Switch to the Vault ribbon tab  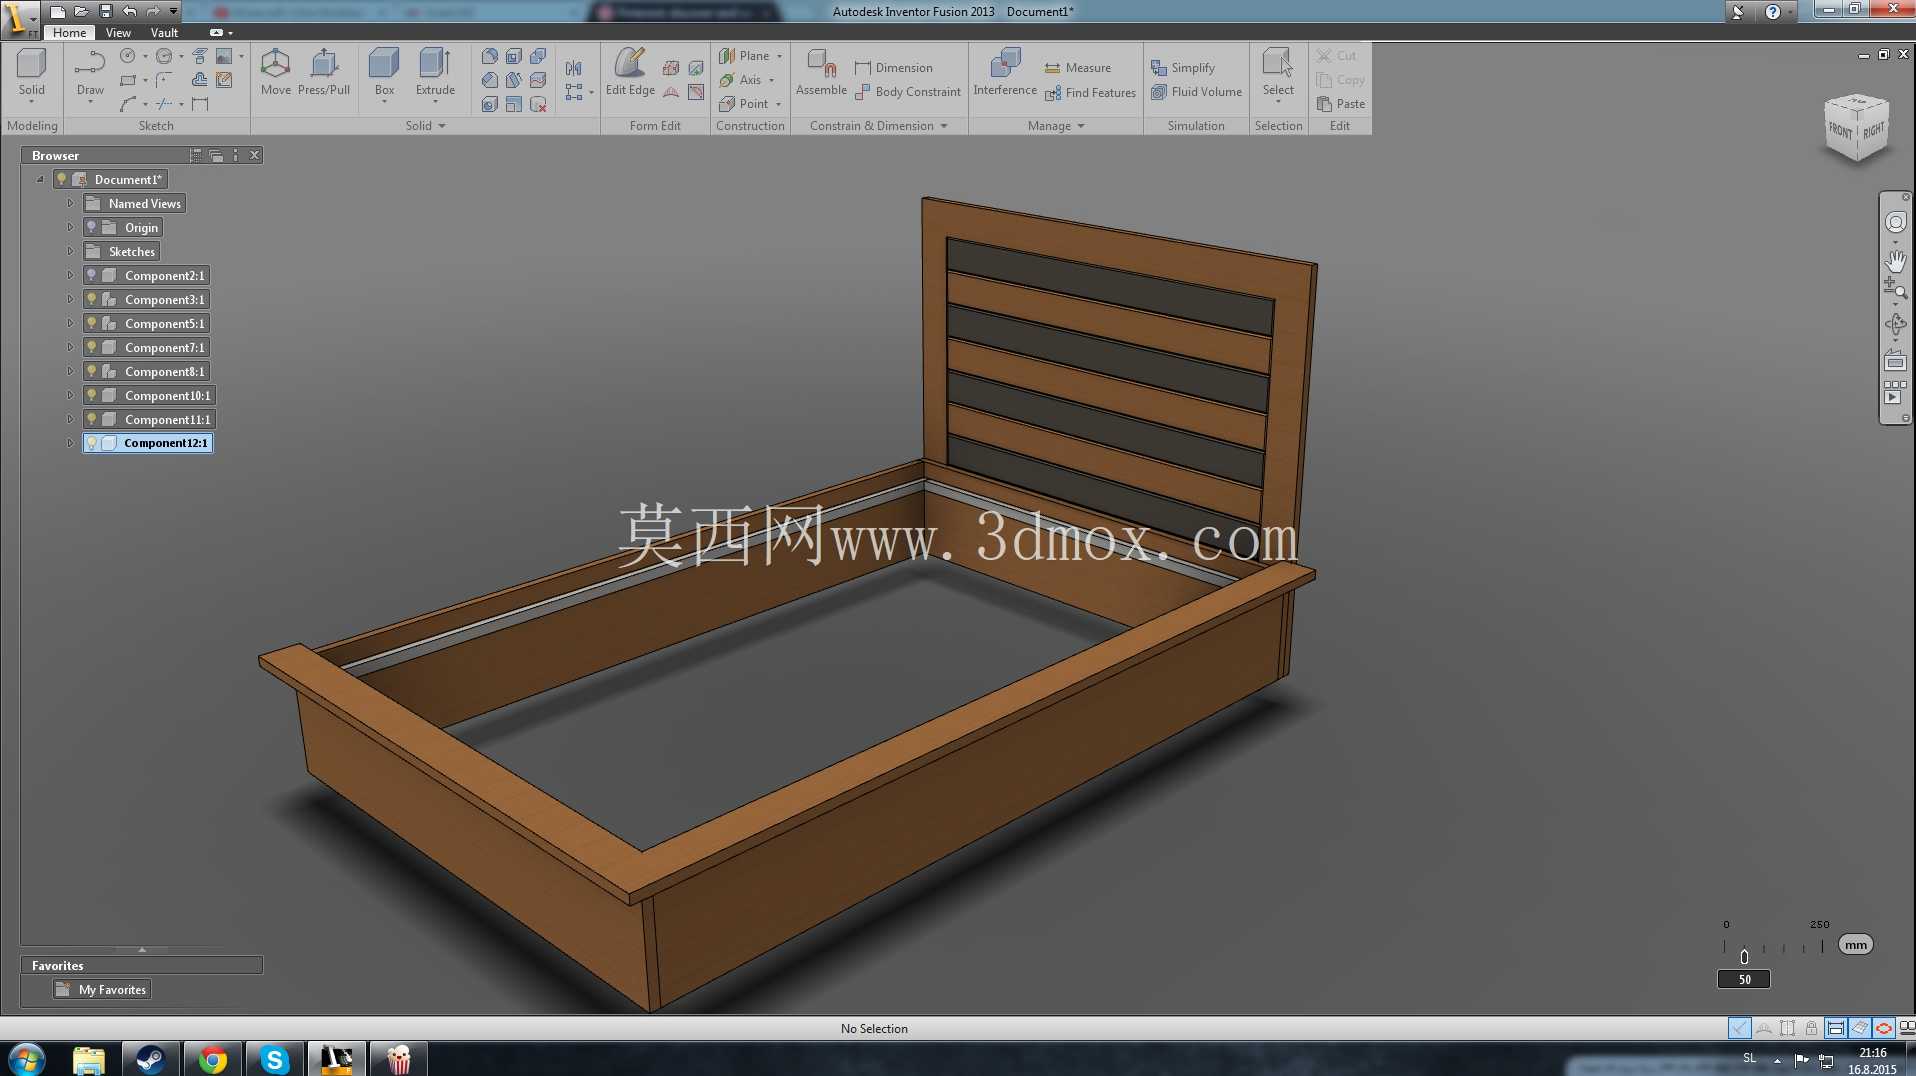(164, 32)
